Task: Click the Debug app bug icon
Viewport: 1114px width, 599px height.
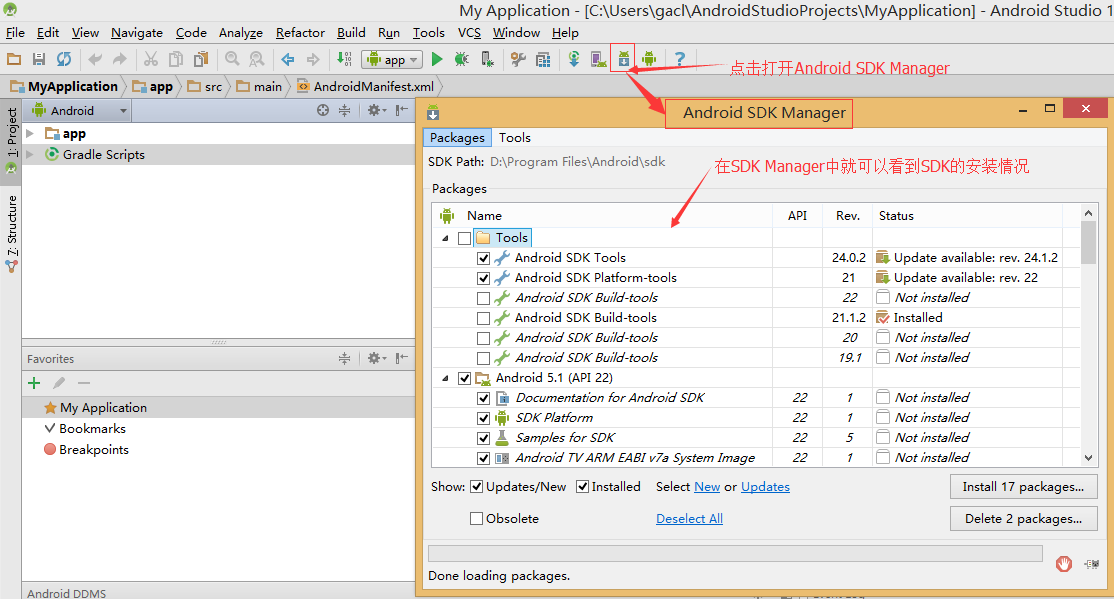Action: [x=461, y=60]
